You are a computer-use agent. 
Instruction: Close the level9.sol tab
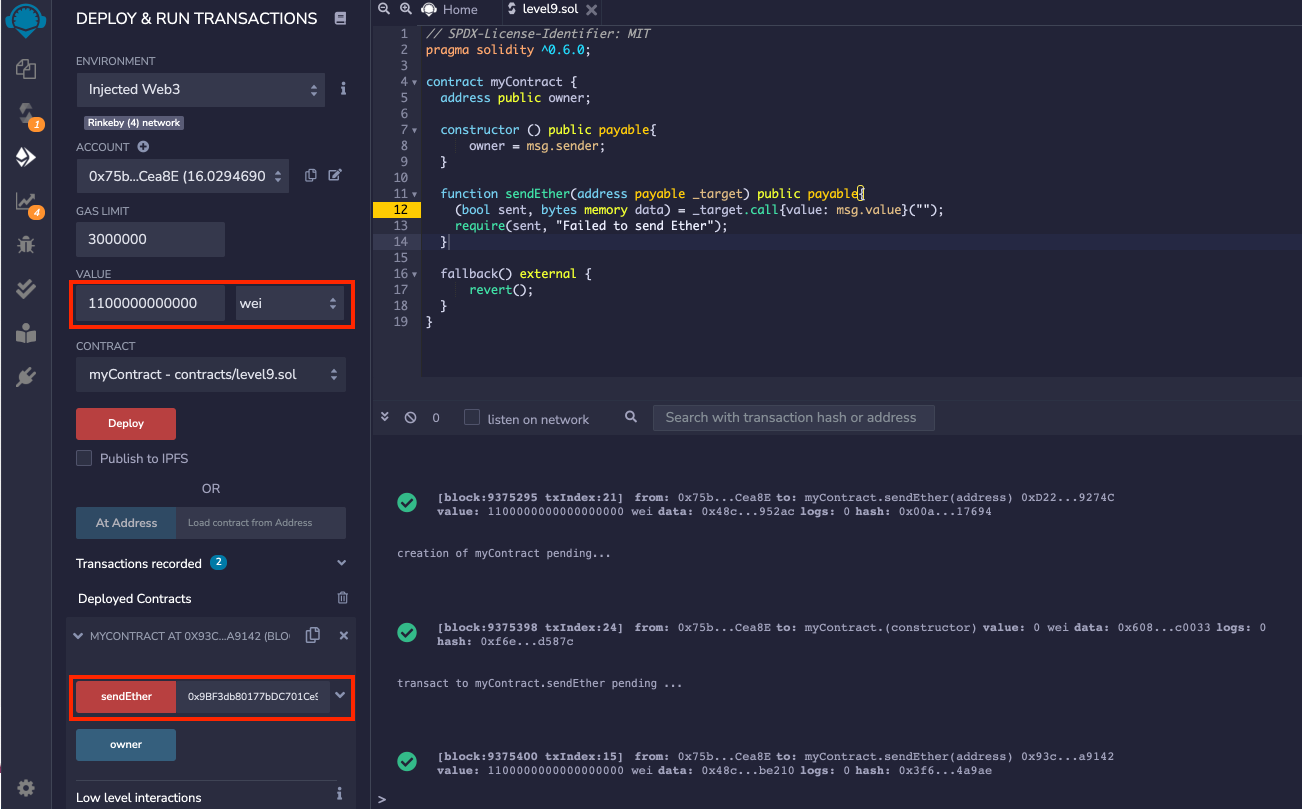coord(591,10)
